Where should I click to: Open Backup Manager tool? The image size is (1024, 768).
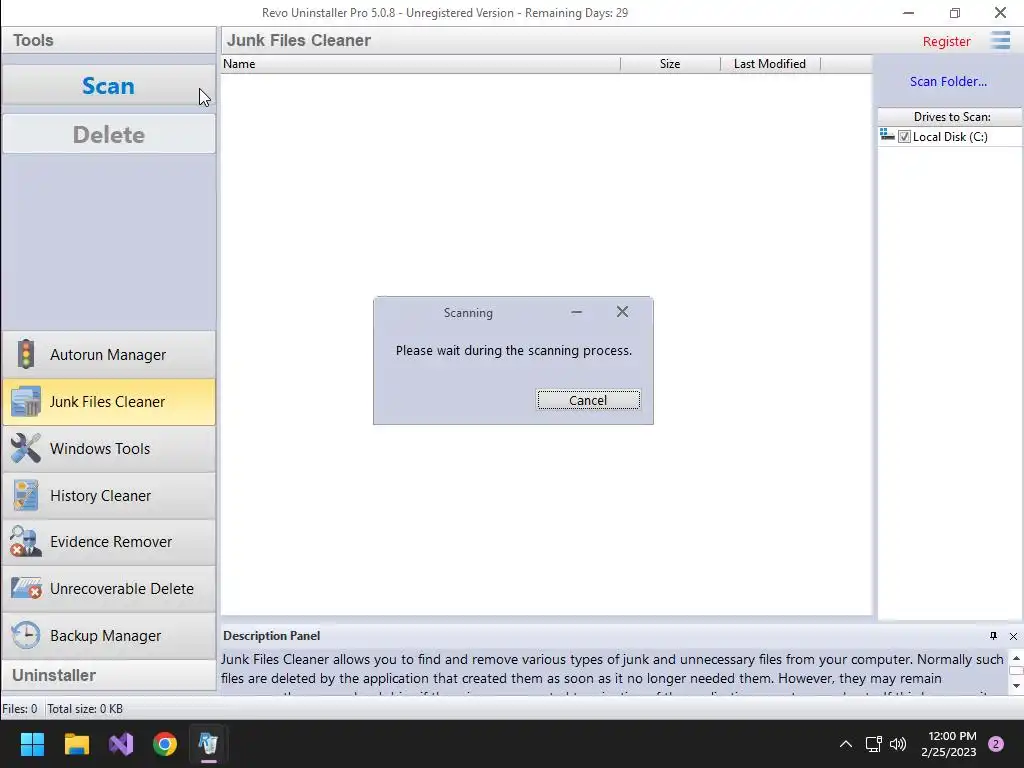click(108, 635)
